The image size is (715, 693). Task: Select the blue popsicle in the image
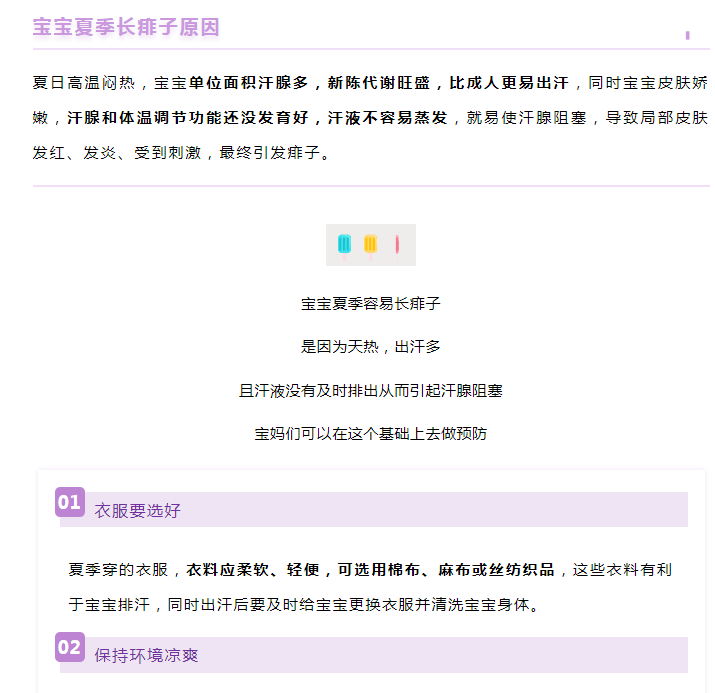pyautogui.click(x=344, y=245)
